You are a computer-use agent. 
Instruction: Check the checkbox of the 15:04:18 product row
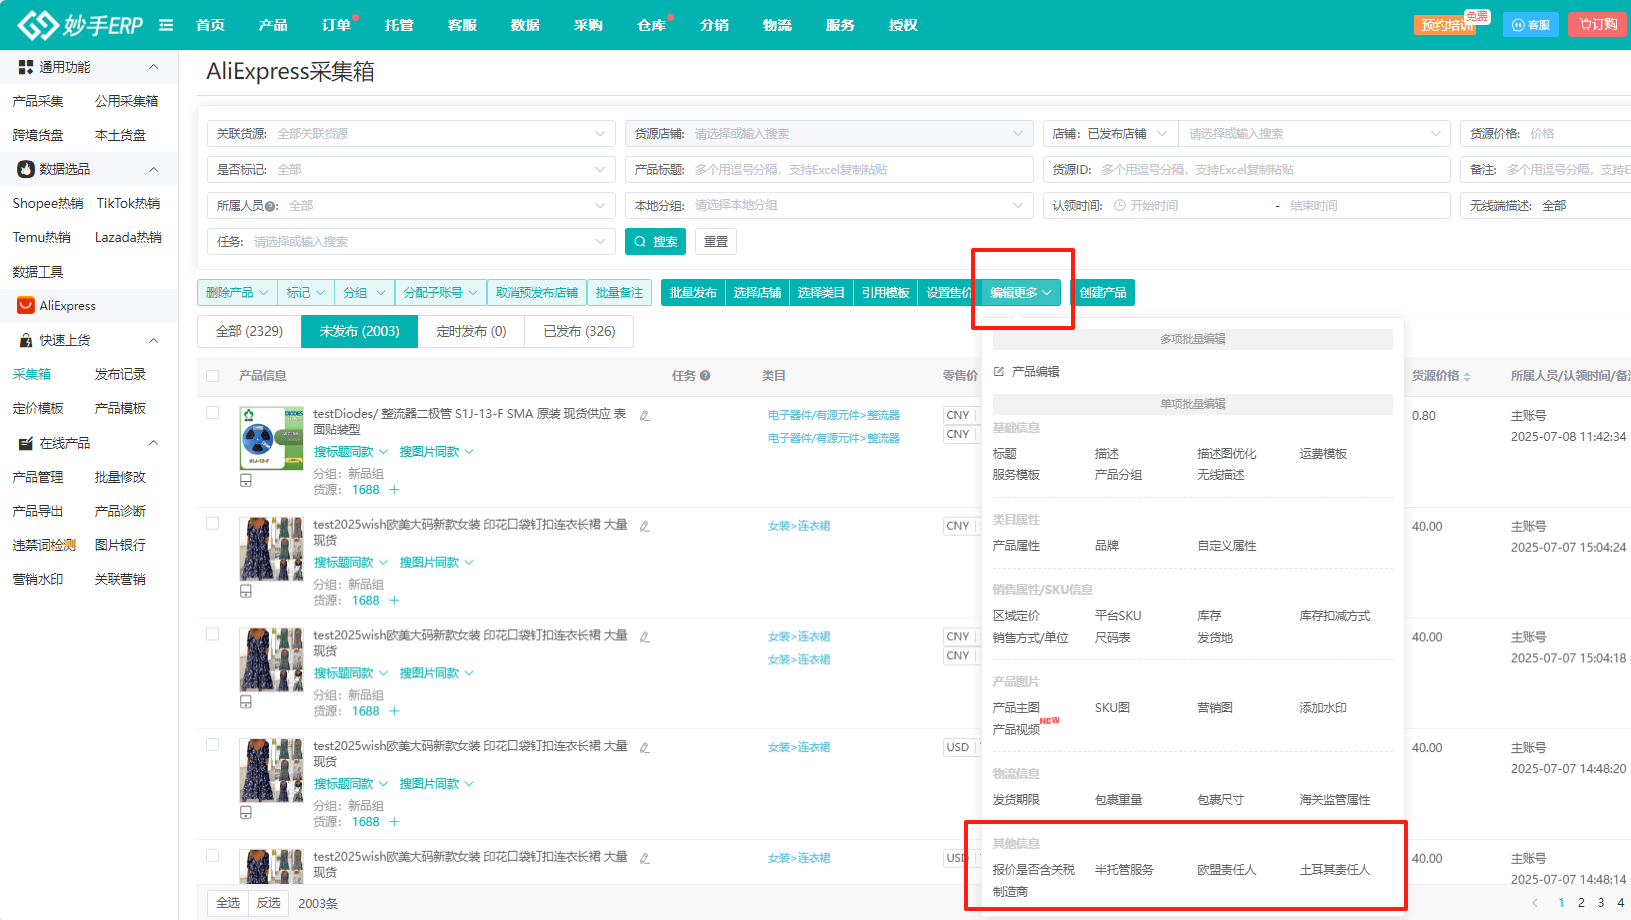pos(212,634)
